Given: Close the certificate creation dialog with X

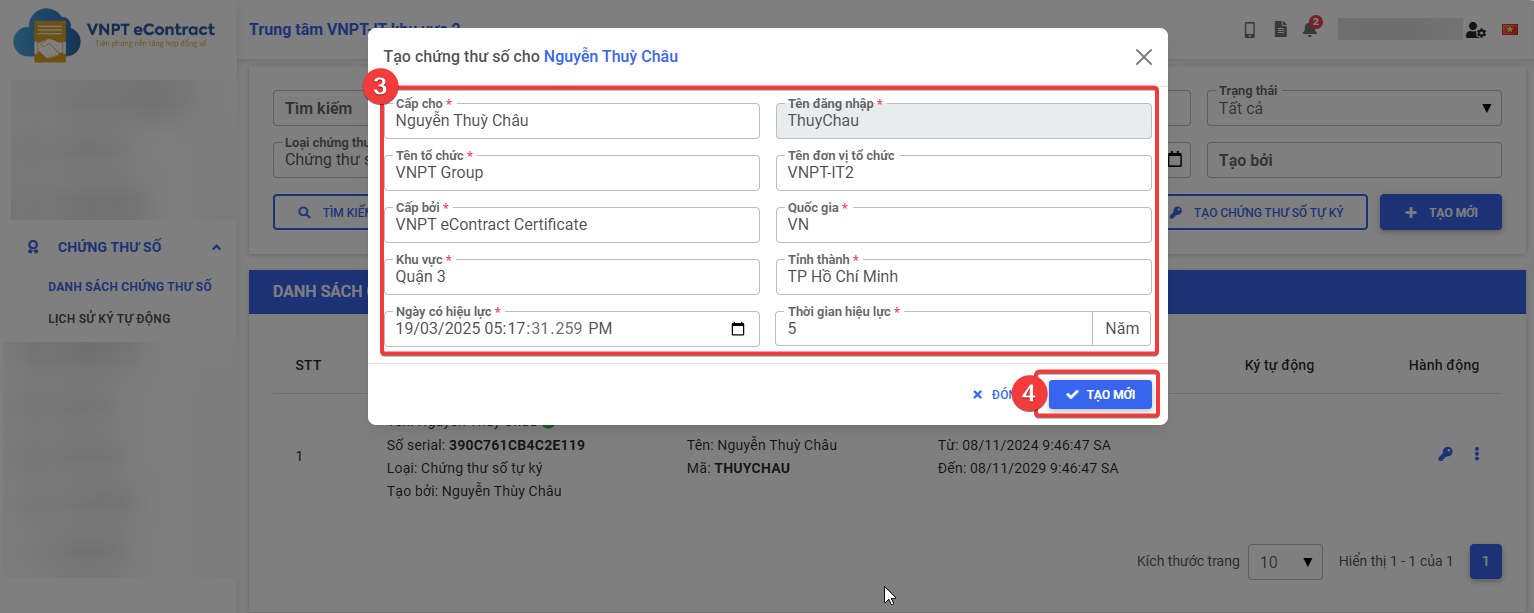Looking at the screenshot, I should tap(1144, 57).
